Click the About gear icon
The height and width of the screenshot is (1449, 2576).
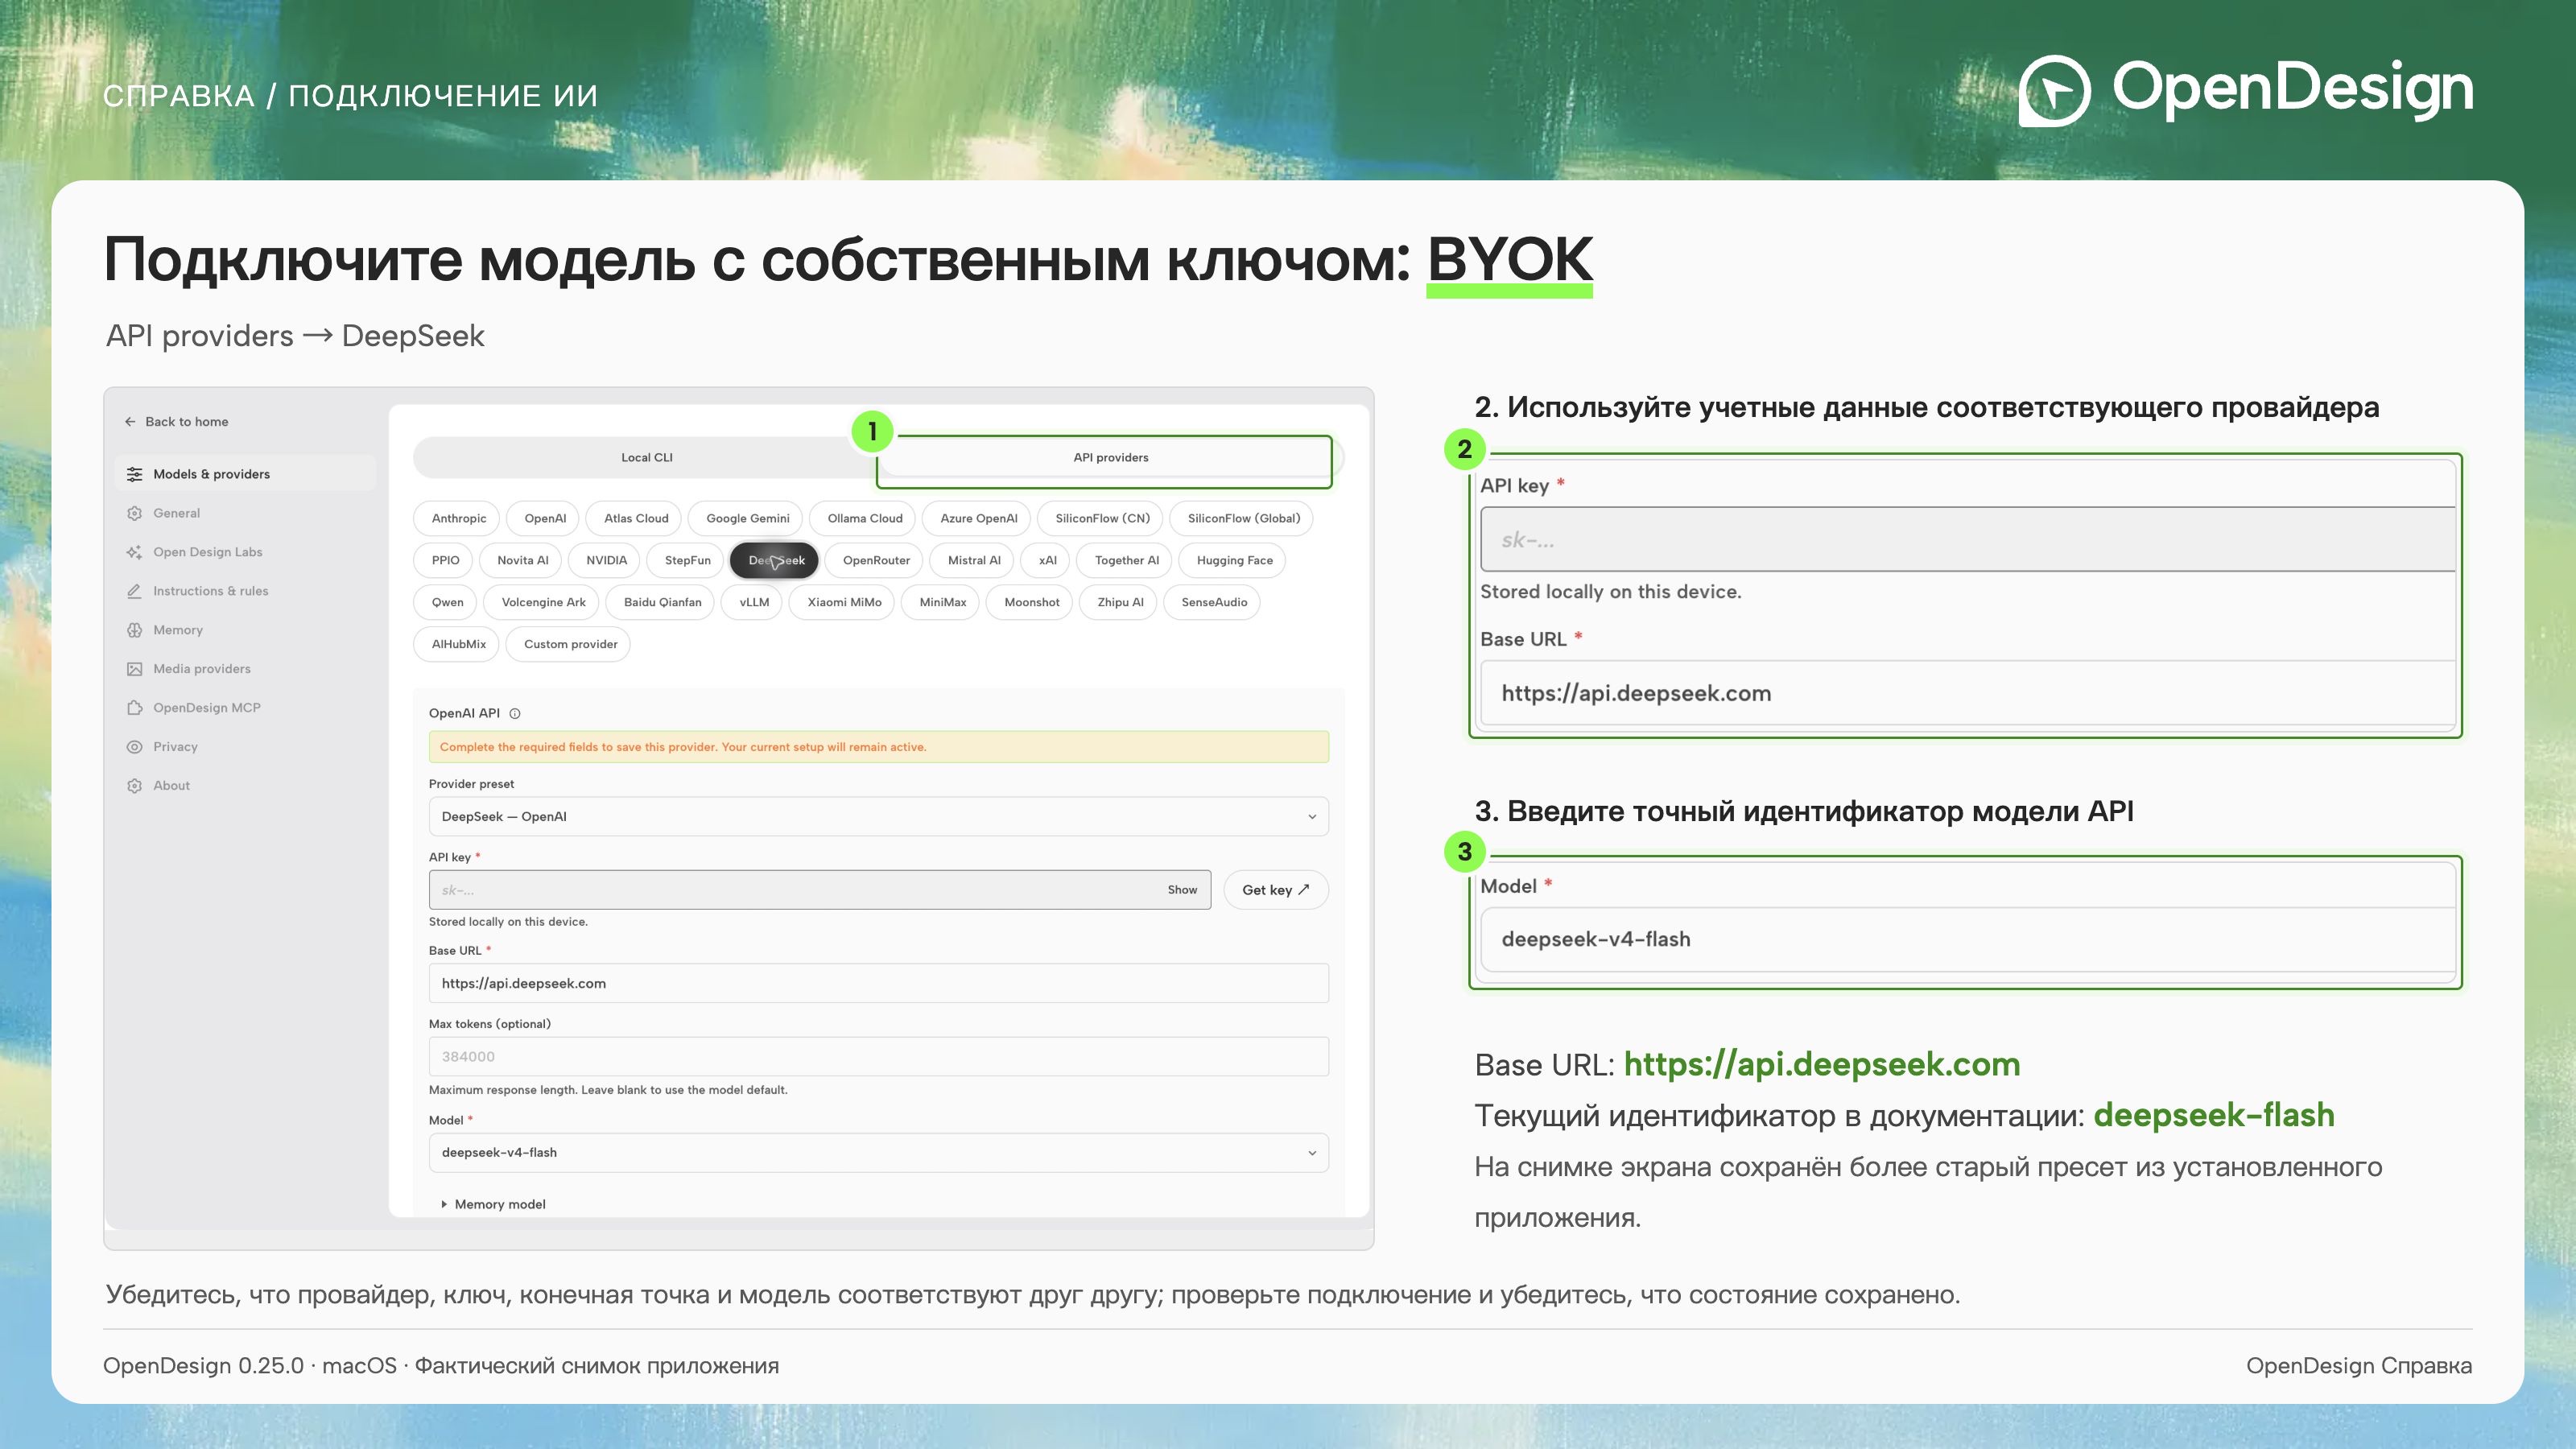pos(134,786)
